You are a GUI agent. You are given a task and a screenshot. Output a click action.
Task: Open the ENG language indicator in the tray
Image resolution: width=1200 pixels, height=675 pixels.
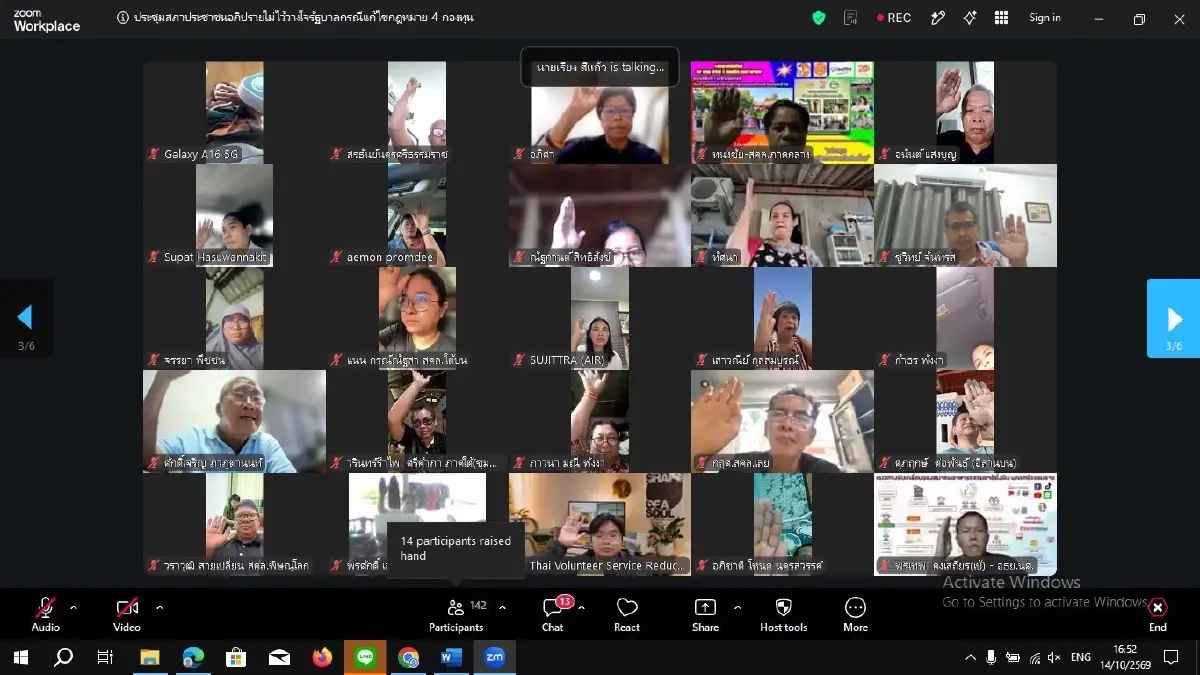[1081, 657]
